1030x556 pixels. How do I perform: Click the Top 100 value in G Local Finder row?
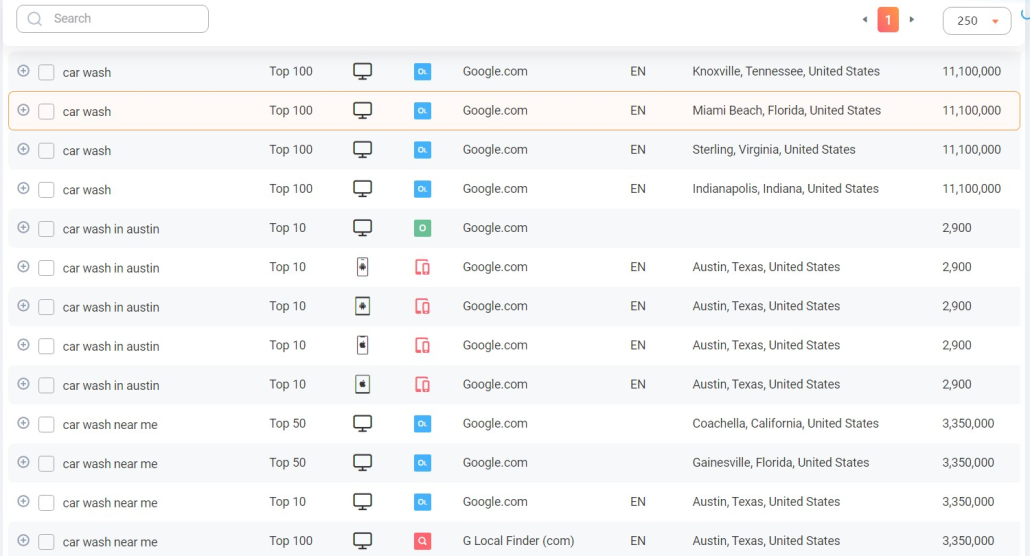click(290, 541)
